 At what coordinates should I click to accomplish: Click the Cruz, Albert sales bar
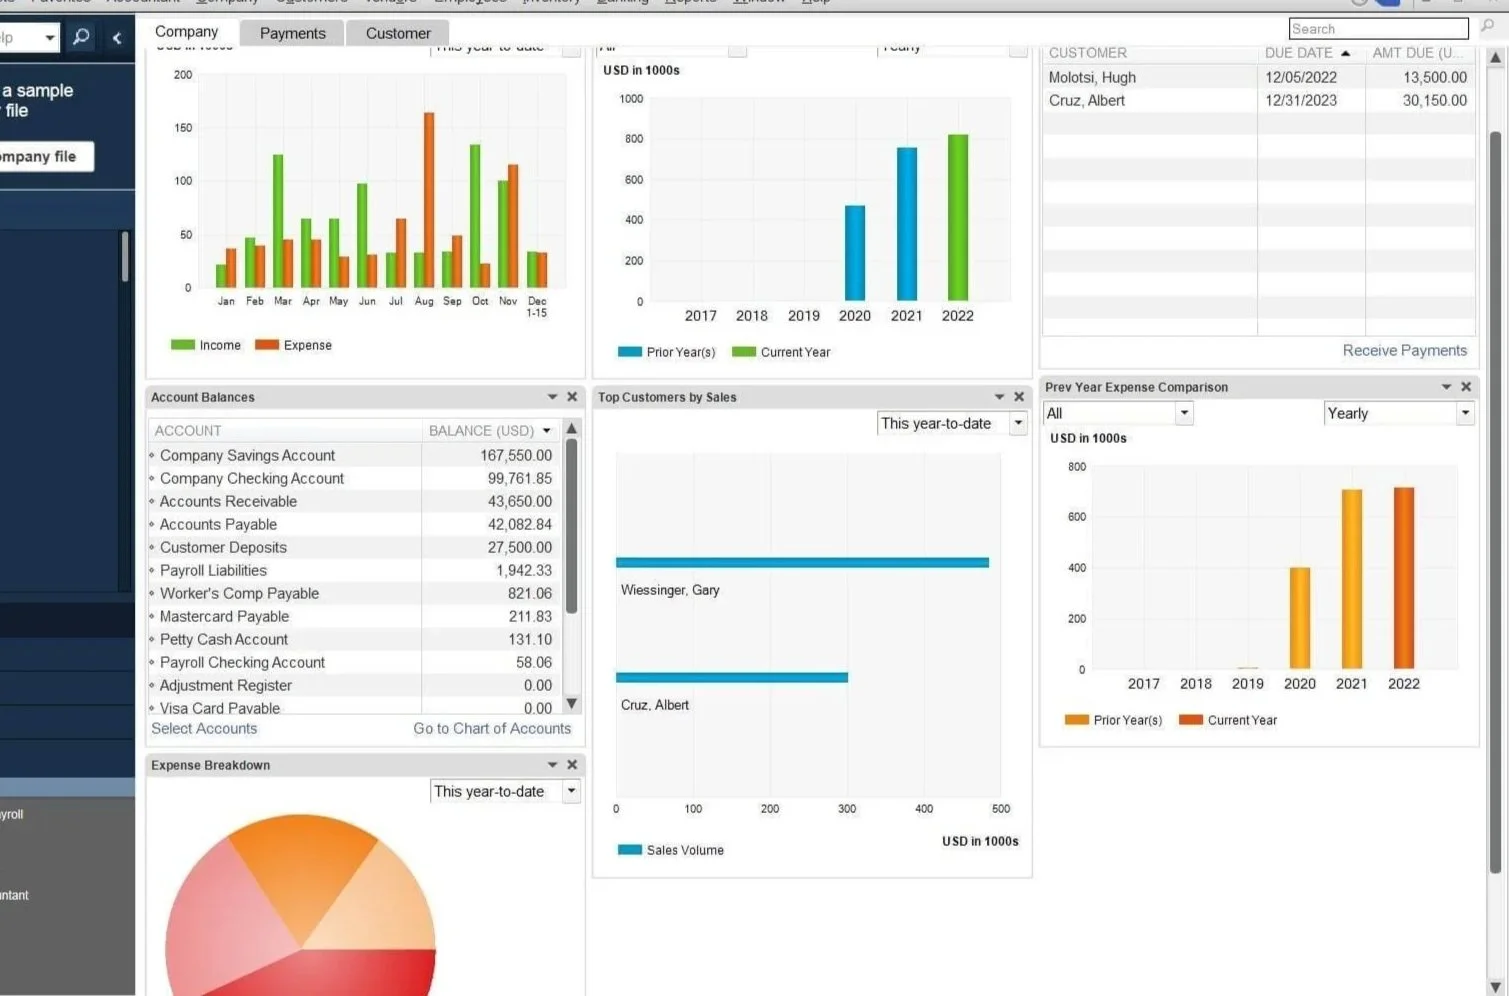click(x=732, y=677)
